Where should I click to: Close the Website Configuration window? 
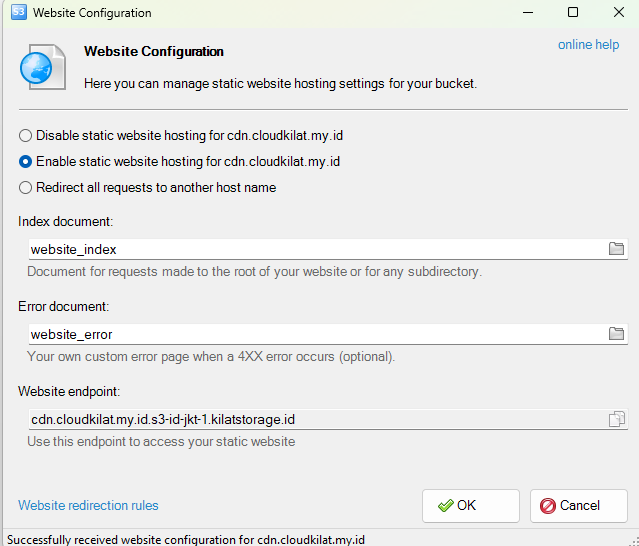click(619, 13)
